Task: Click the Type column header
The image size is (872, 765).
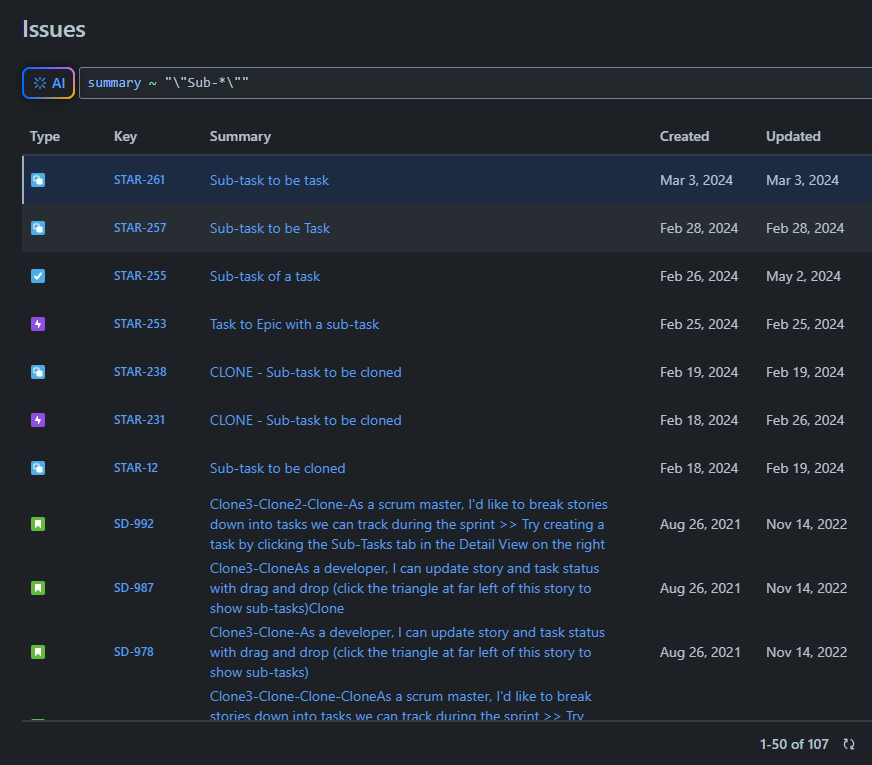Action: pos(45,136)
